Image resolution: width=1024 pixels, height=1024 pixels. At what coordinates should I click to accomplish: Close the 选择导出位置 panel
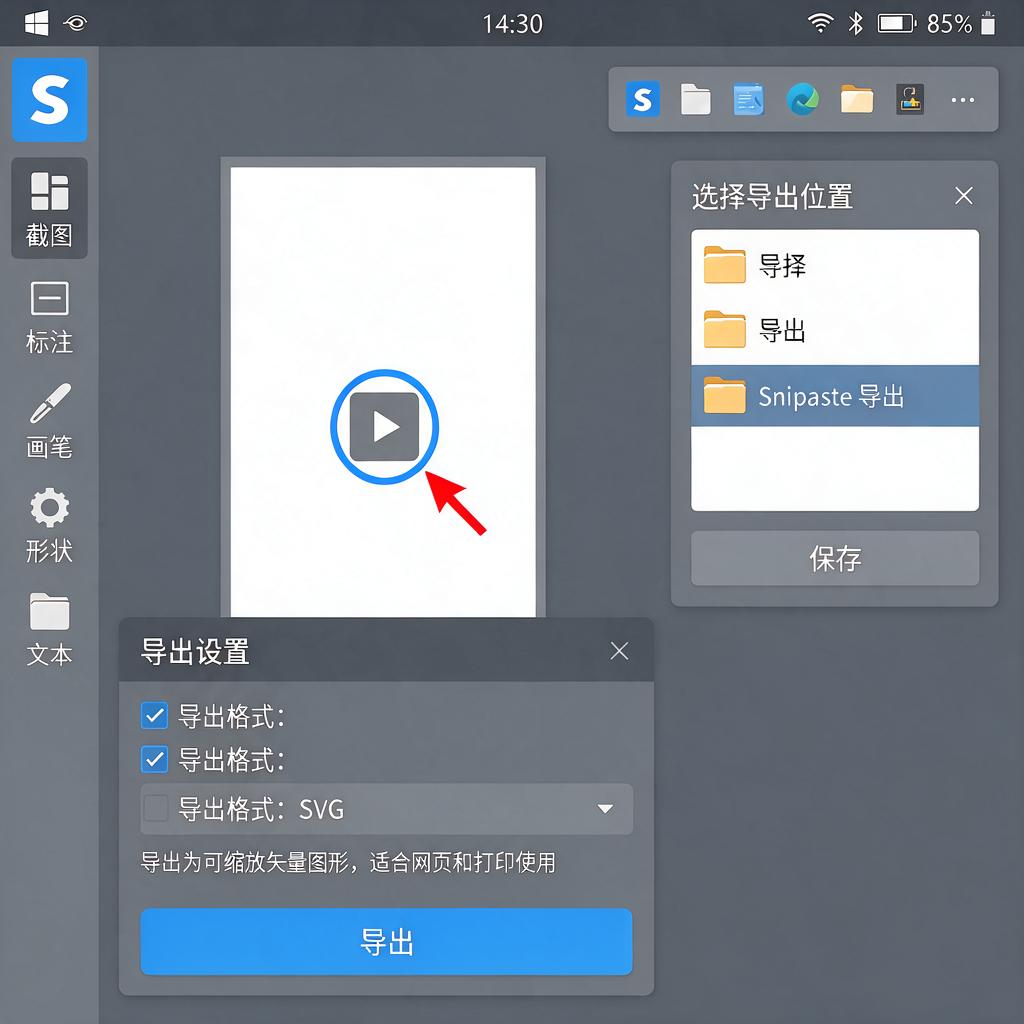click(x=963, y=195)
